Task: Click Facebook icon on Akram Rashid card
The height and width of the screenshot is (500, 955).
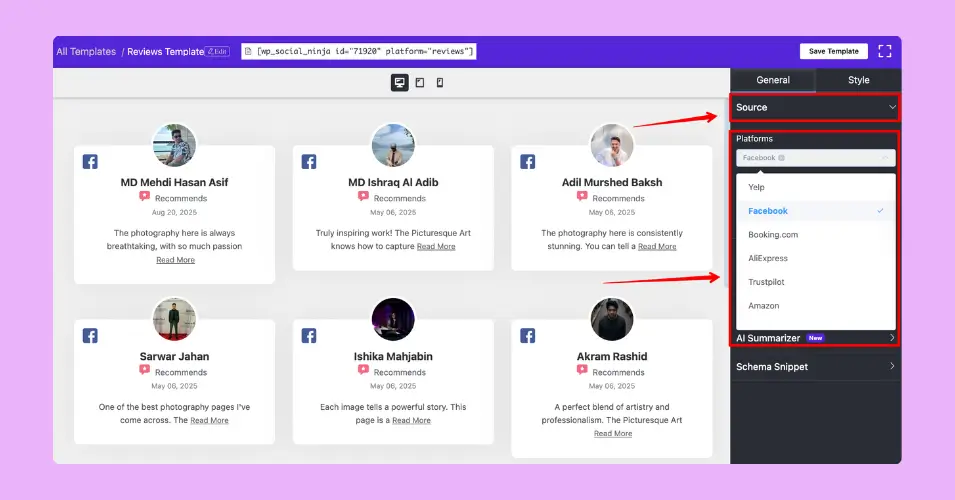Action: click(527, 336)
